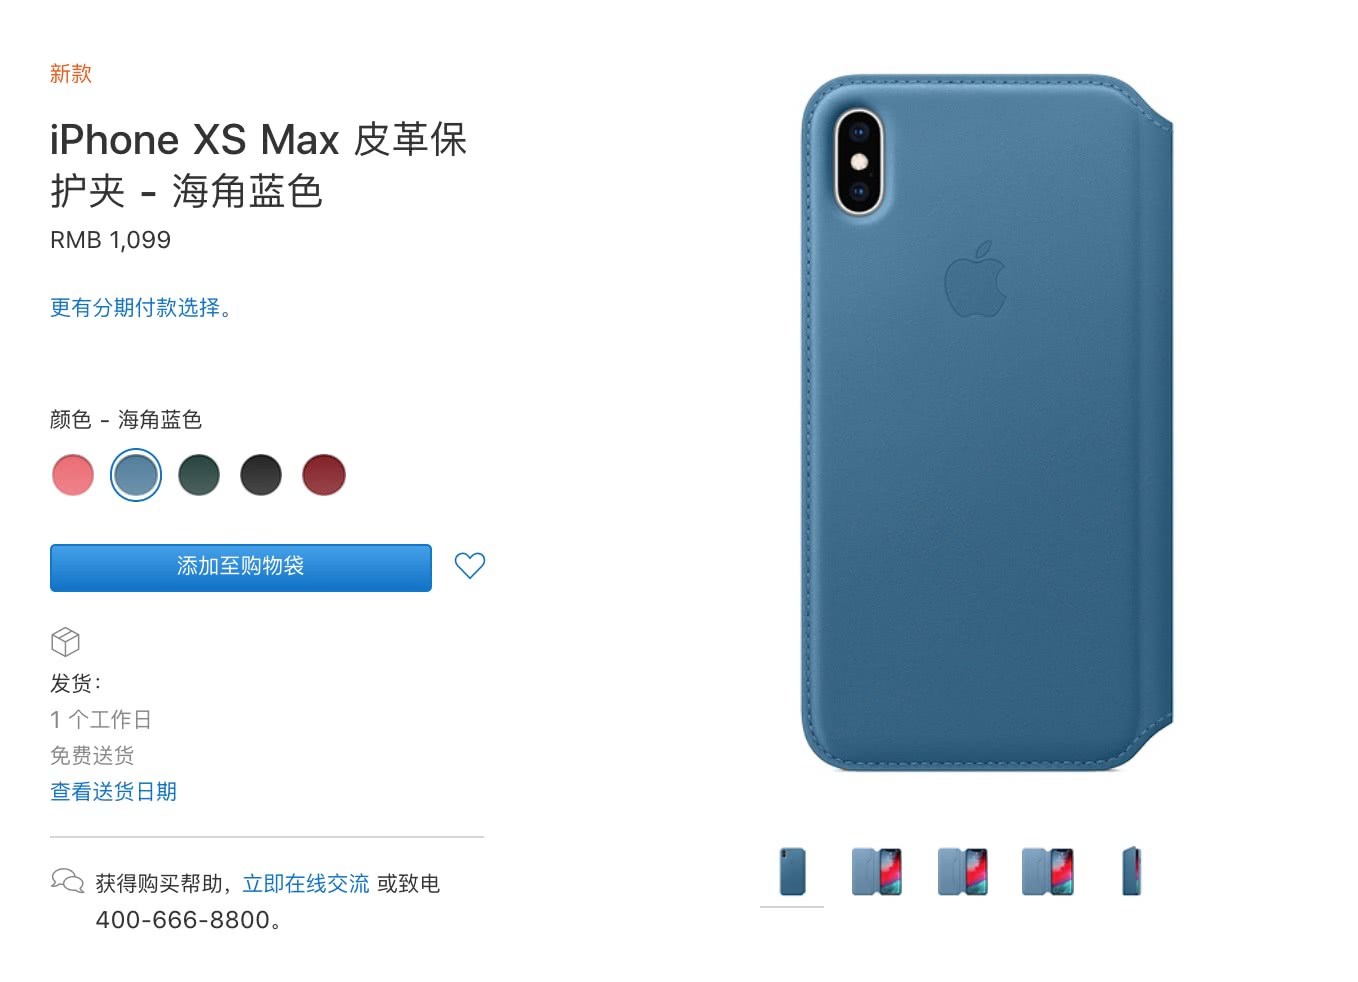Click the shipping box icon

(x=65, y=641)
